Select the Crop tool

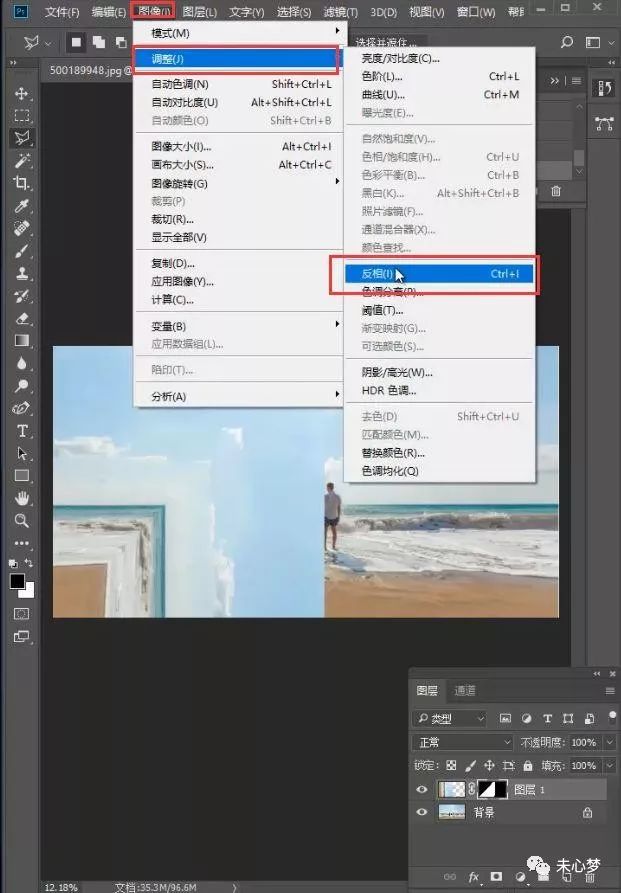pos(22,183)
